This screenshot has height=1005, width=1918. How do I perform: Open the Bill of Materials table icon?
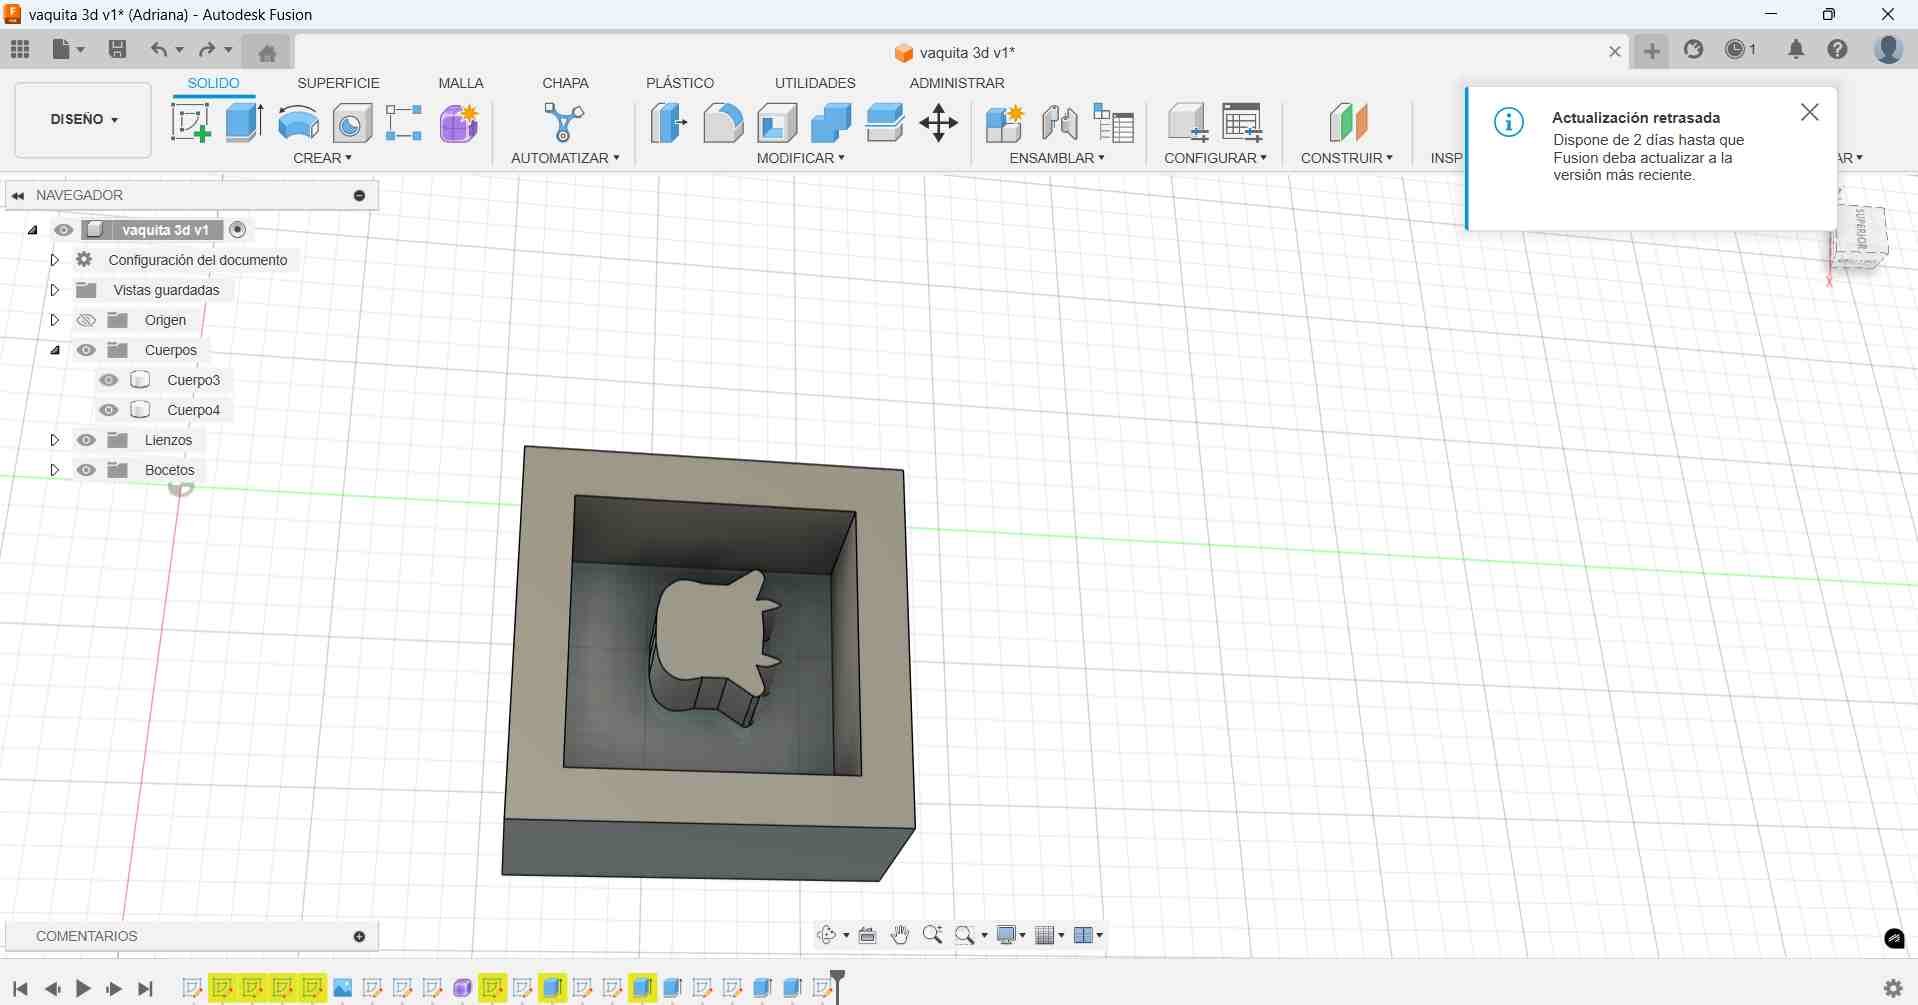point(1113,123)
